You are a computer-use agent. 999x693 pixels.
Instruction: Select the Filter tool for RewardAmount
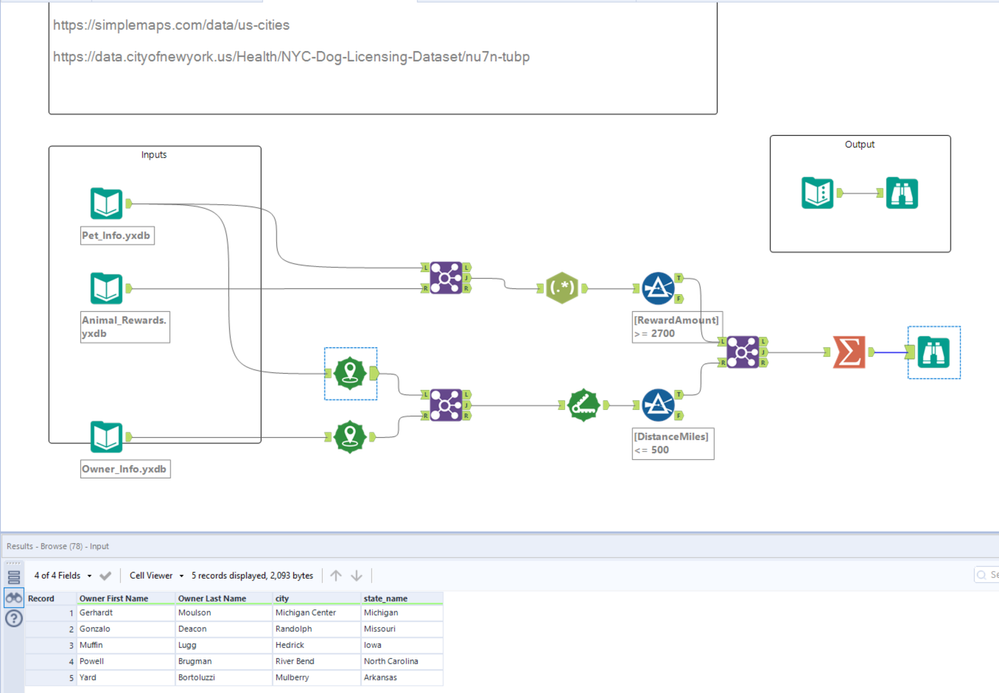658,289
